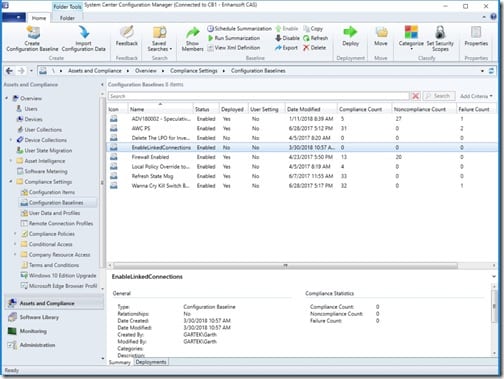Expand the Device Collections node
The width and height of the screenshot is (504, 379).
[x=11, y=140]
